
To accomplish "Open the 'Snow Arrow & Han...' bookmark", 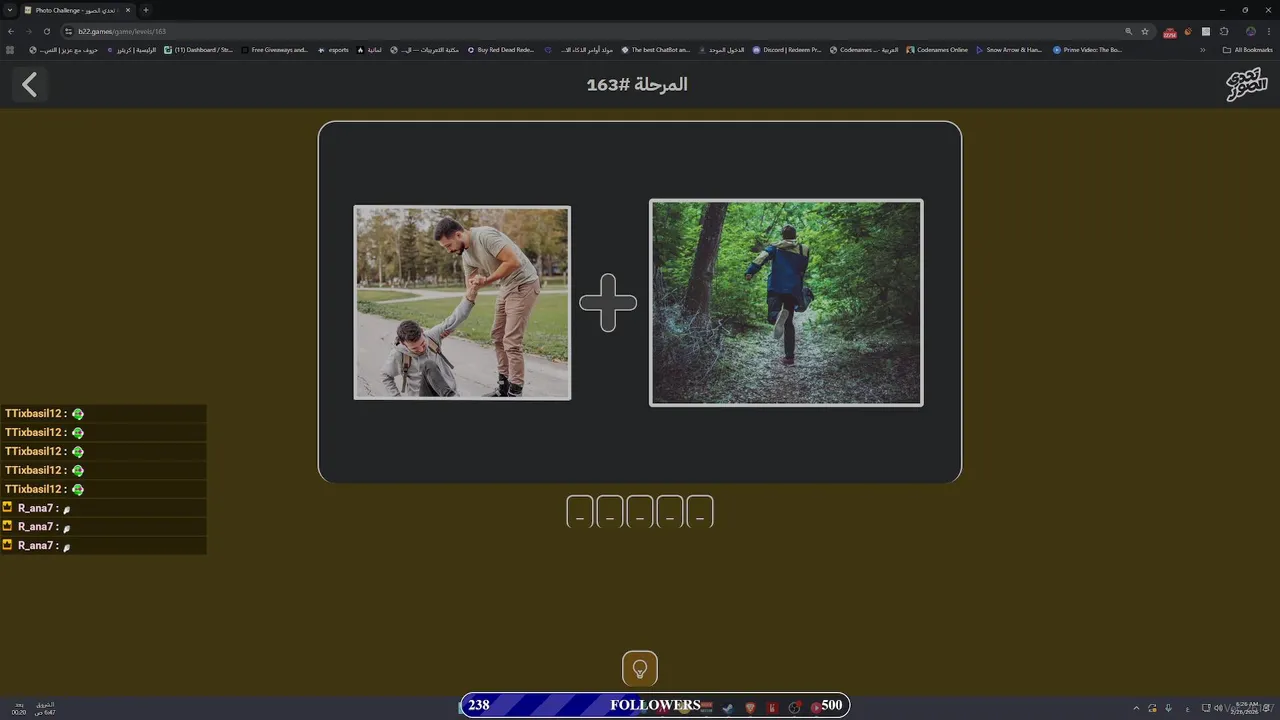I will pos(1009,50).
